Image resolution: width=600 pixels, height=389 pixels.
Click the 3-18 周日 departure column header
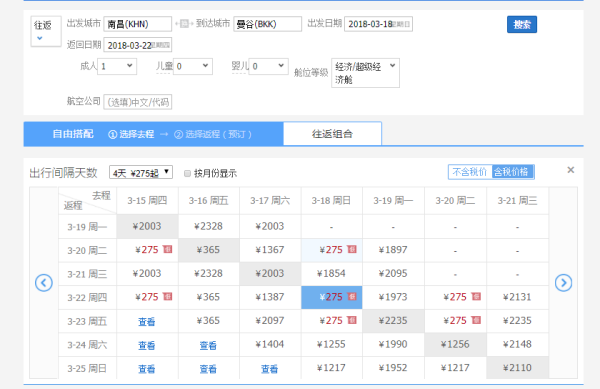(x=331, y=201)
